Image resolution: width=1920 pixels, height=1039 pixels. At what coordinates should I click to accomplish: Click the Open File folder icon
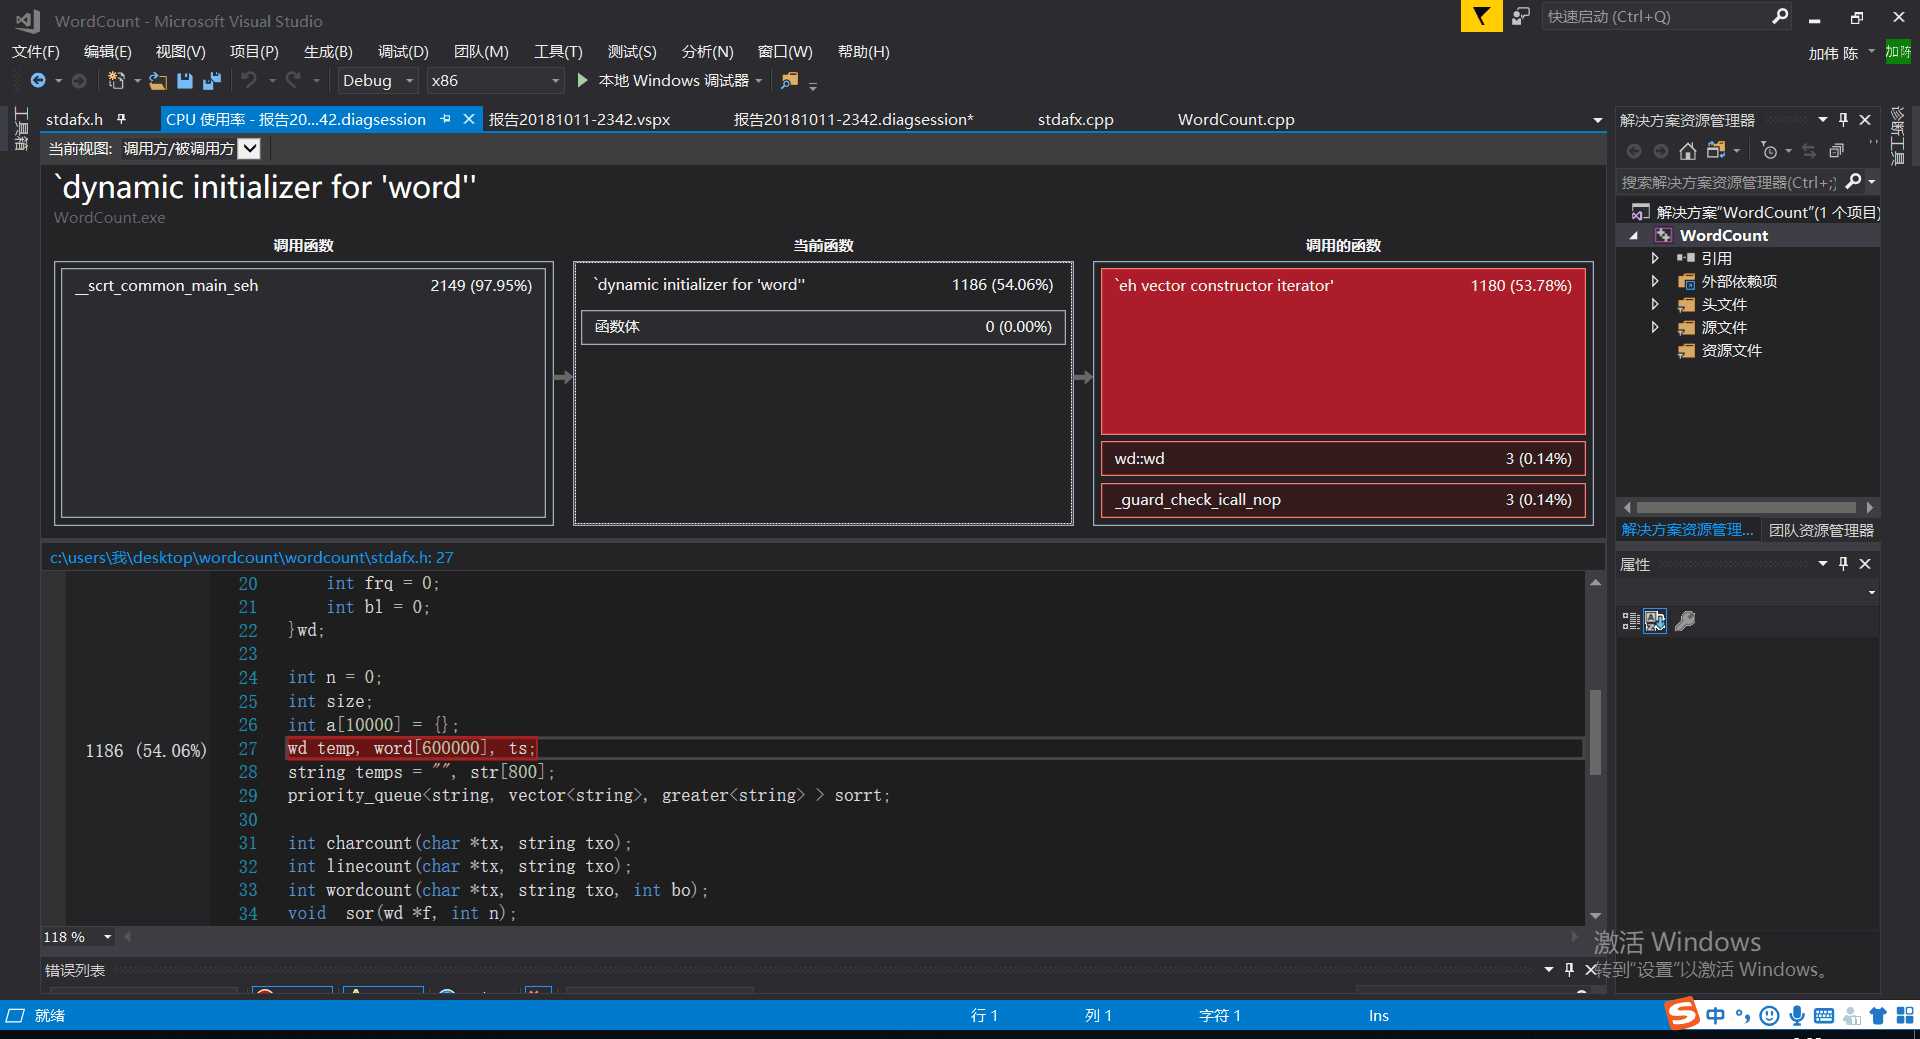click(157, 80)
